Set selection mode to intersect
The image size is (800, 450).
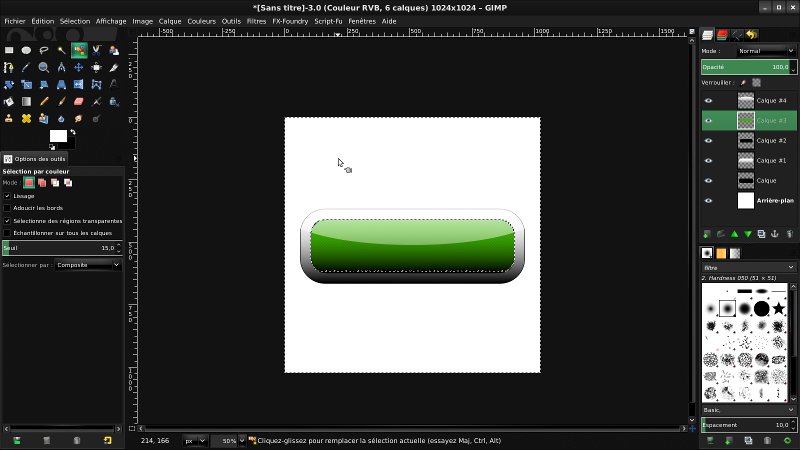point(68,183)
